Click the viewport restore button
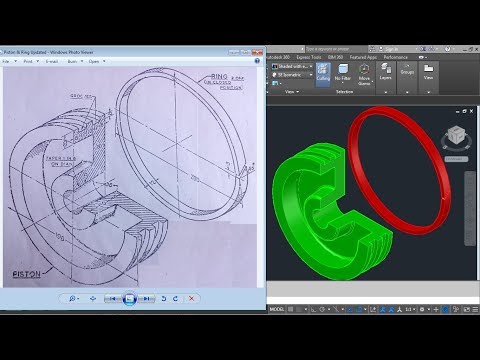 [x=464, y=111]
